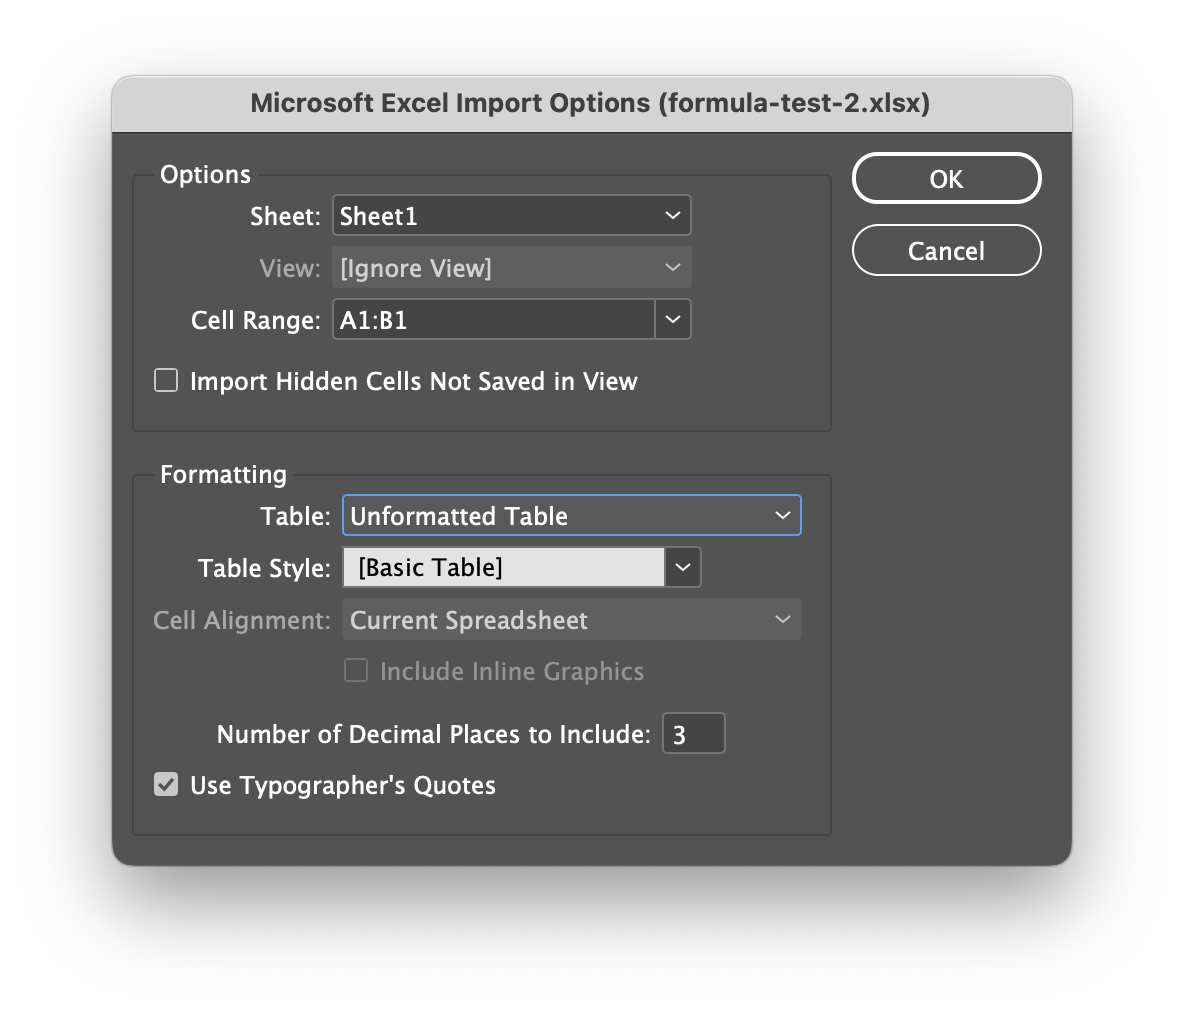
Task: Click the Cell Alignment dropdown chevron
Action: point(783,619)
